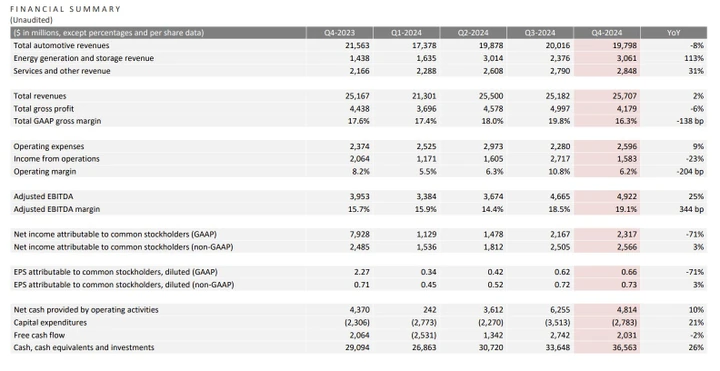Select the Q1-2024 column header

tap(406, 33)
